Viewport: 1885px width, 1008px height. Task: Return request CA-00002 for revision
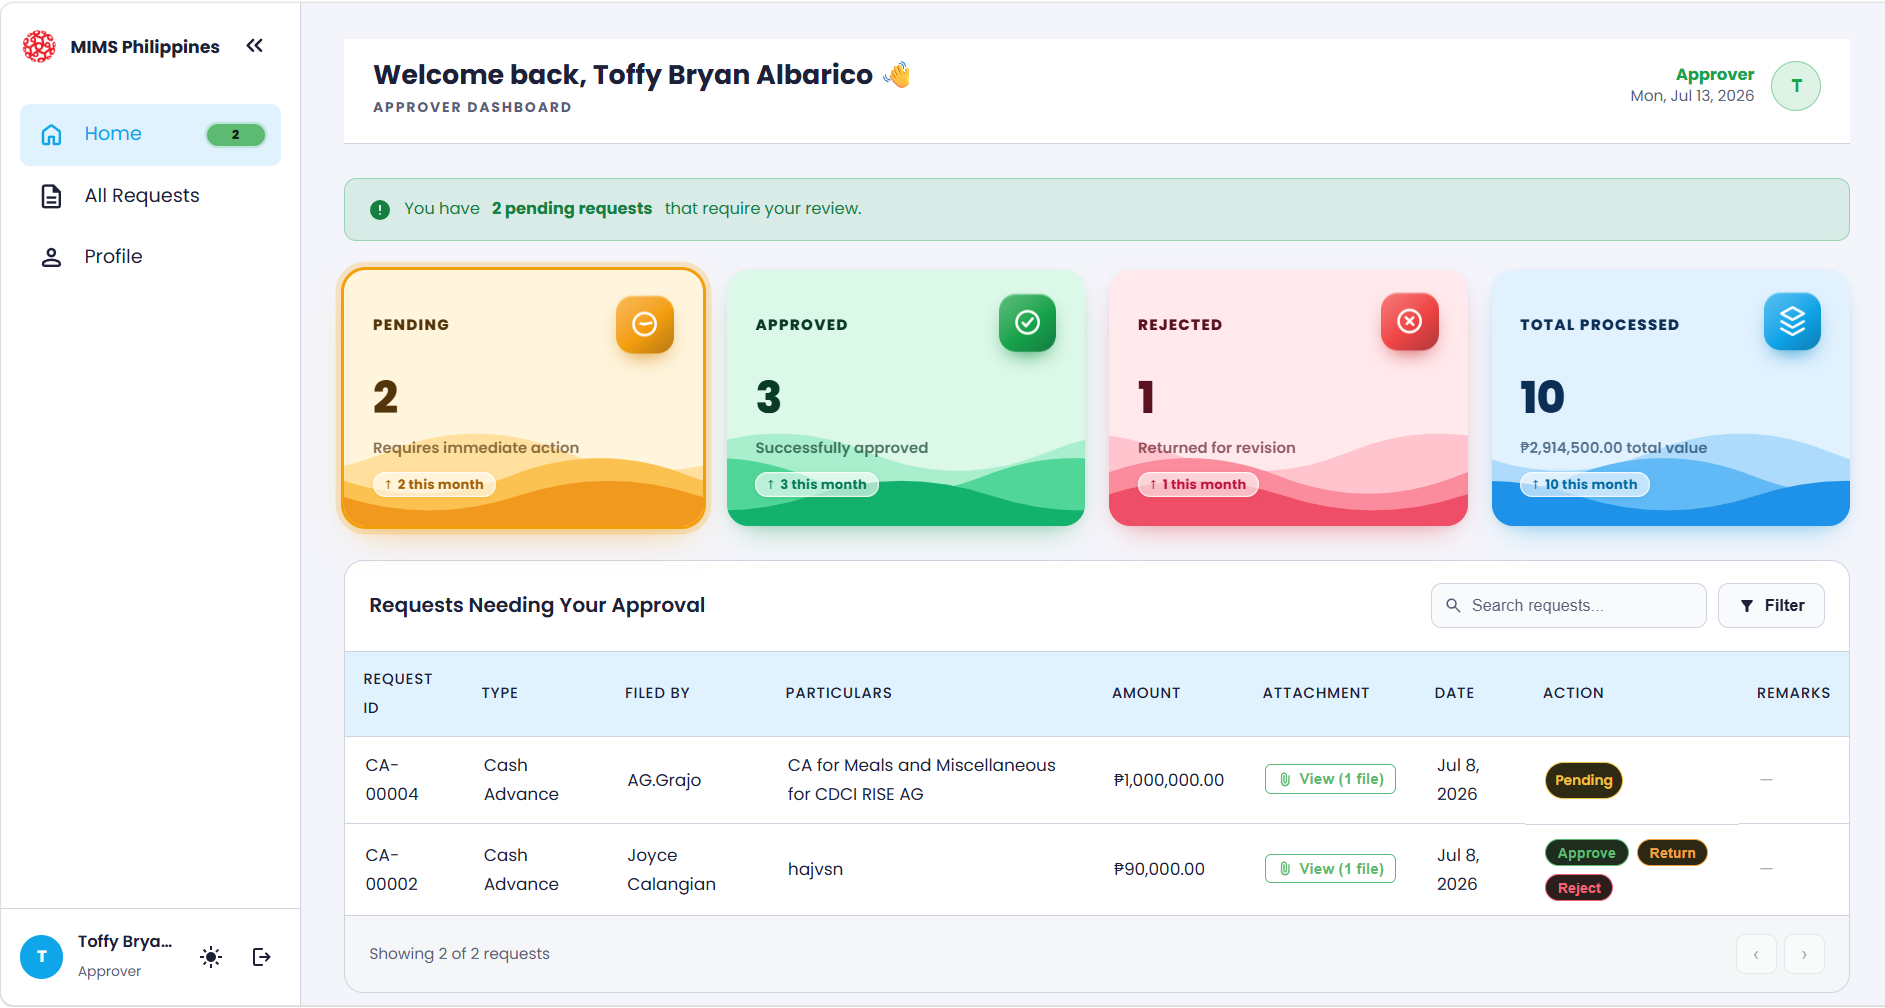[1672, 854]
